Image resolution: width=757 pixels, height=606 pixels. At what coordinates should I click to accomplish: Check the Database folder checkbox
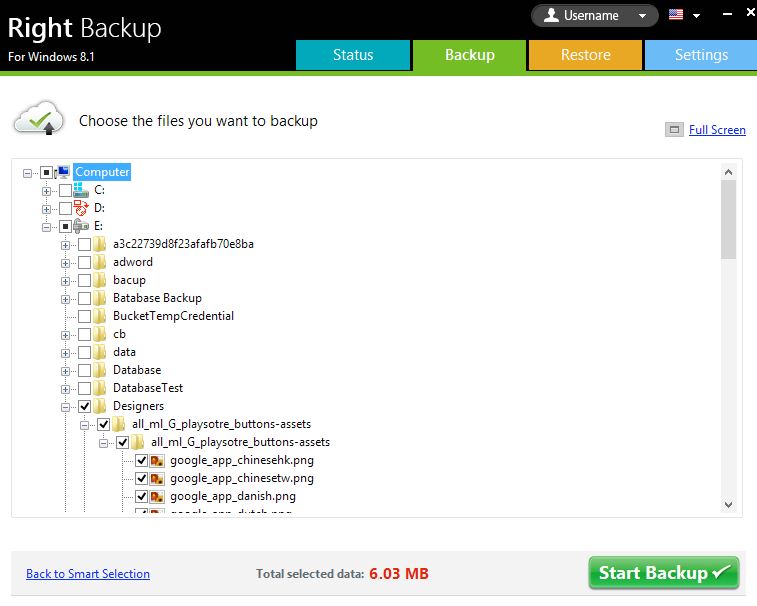point(84,371)
